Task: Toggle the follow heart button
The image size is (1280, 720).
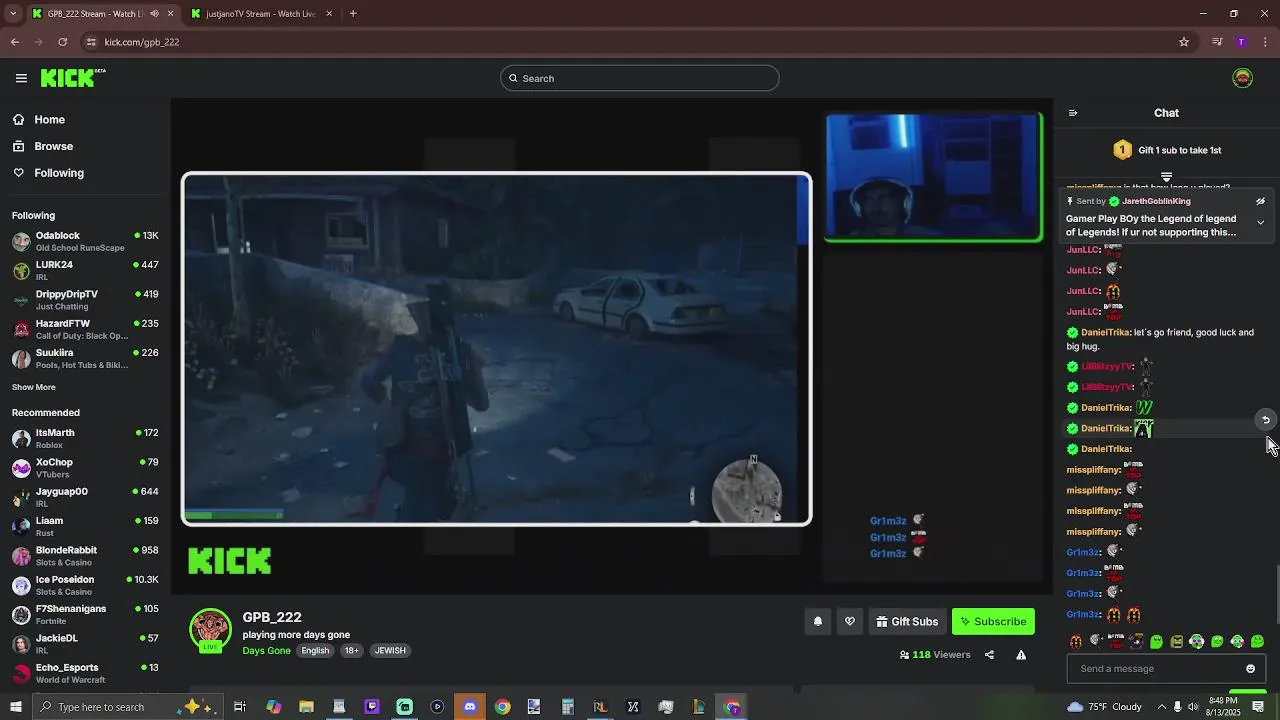Action: coord(850,621)
